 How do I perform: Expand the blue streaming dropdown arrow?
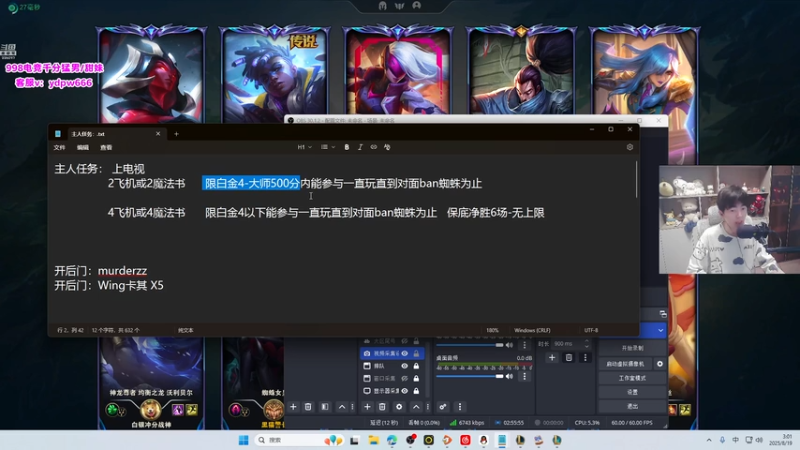coord(661,330)
